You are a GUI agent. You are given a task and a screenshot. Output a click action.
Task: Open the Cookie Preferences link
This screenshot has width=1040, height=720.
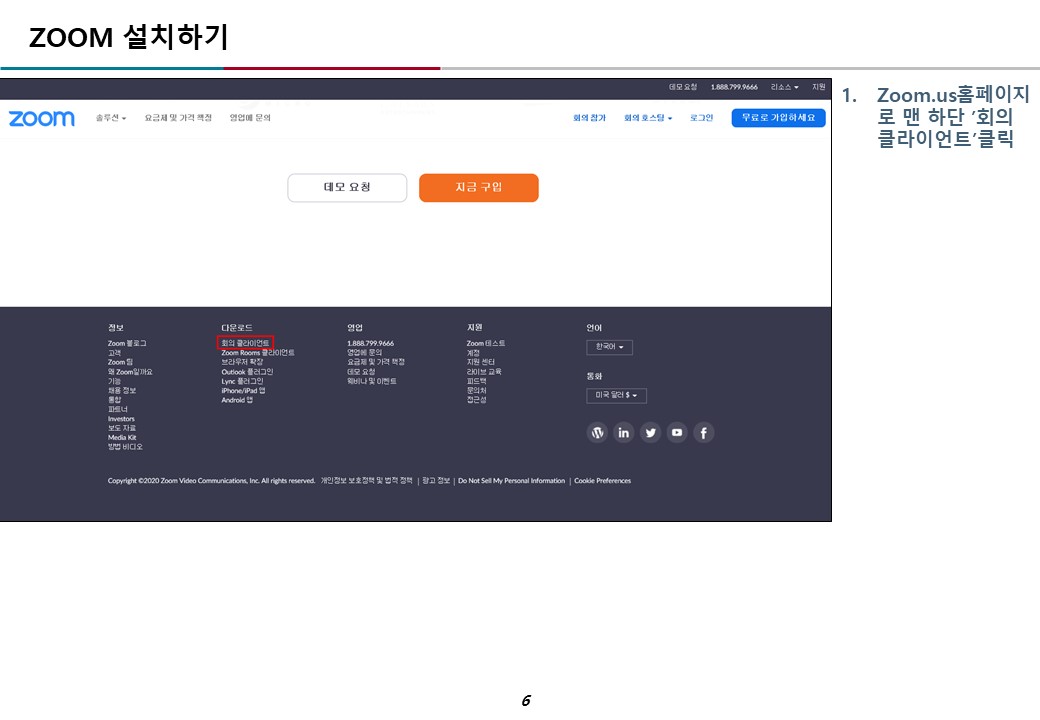(x=603, y=481)
